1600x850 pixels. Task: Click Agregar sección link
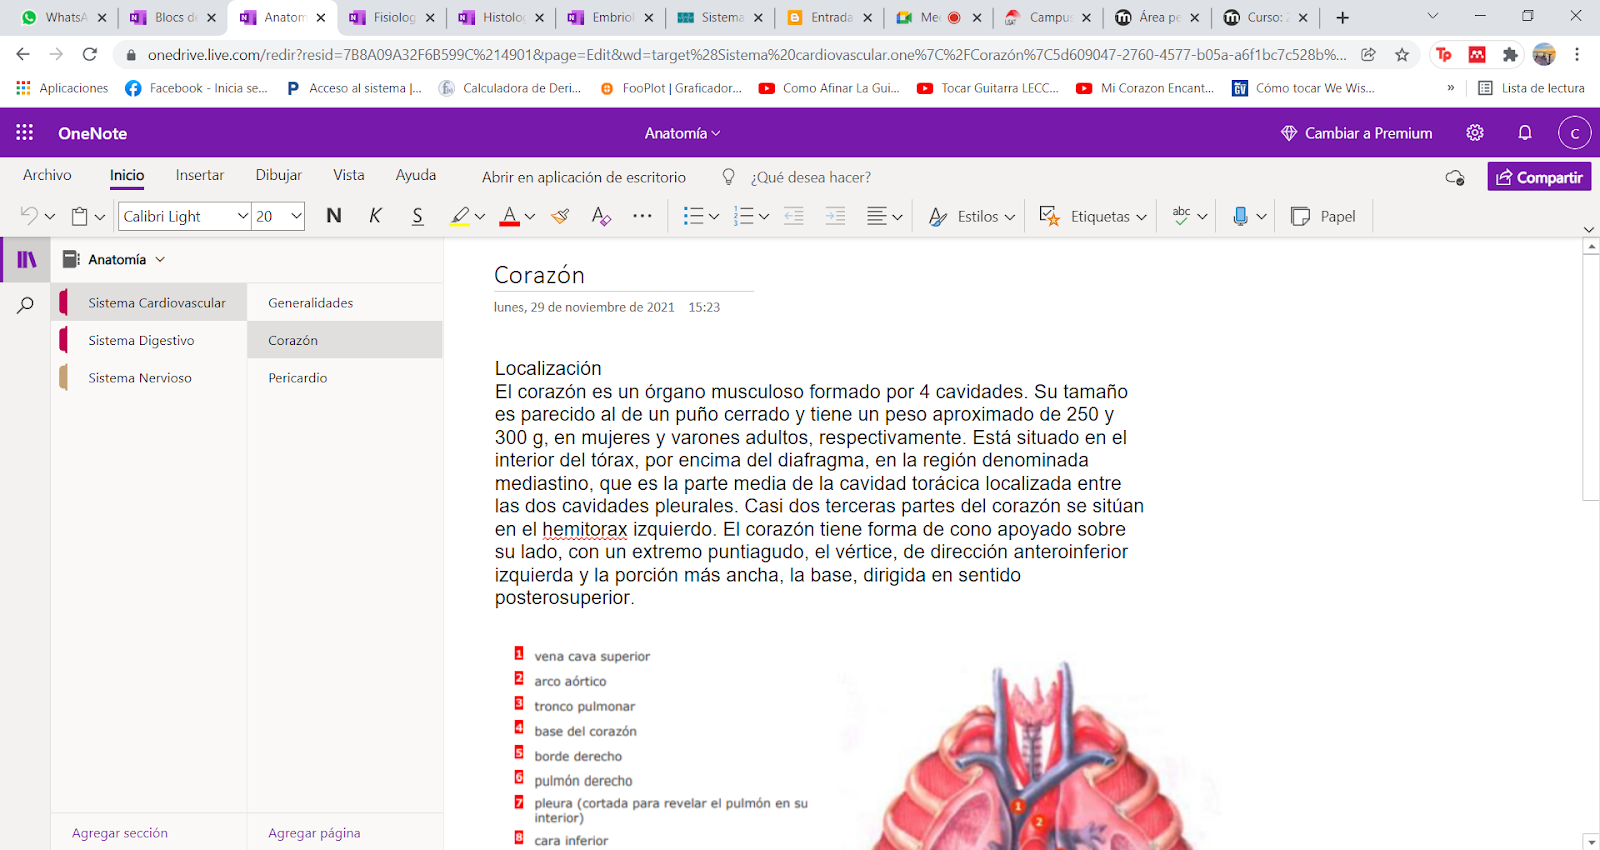click(x=120, y=833)
